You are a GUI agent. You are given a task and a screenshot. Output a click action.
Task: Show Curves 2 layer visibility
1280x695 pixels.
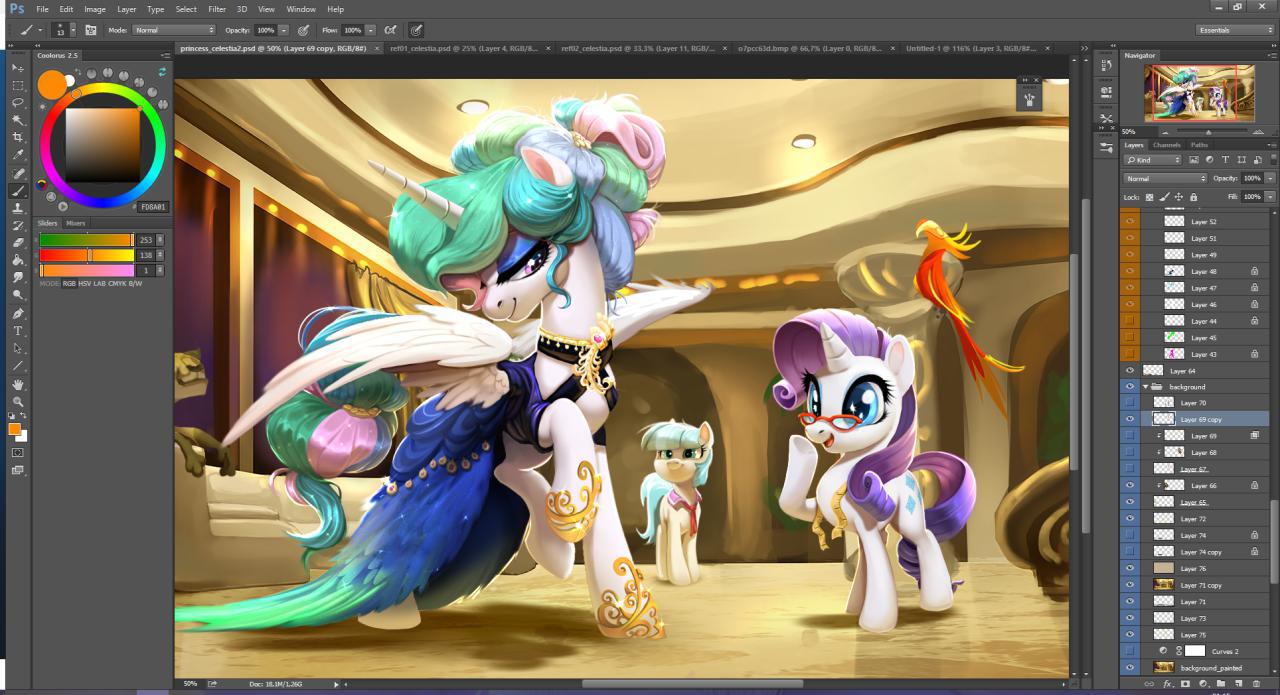(1130, 651)
